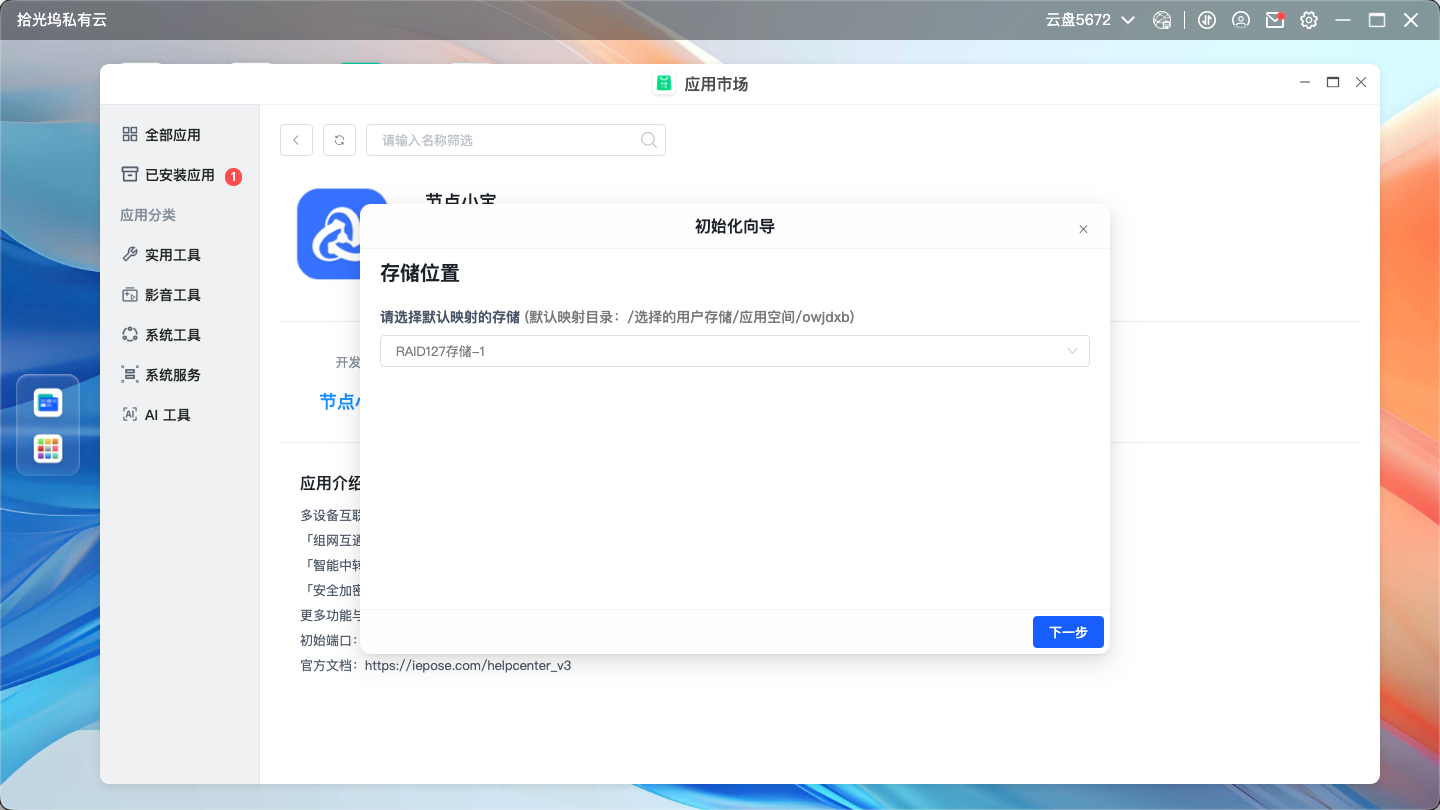This screenshot has width=1440, height=810.
Task: Click the blue window icon in floating sidebar
Action: click(47, 400)
